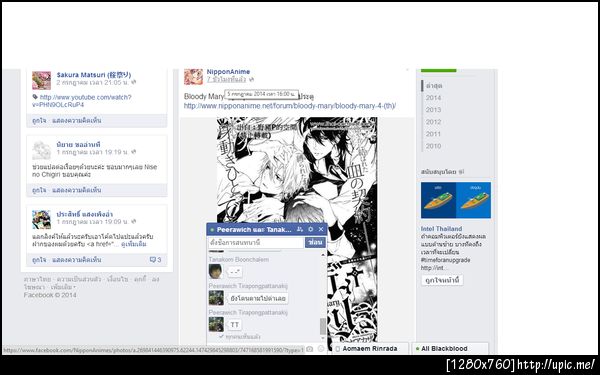Open the comment bubble icon showing 3
This screenshot has width=600, height=375.
click(153, 260)
